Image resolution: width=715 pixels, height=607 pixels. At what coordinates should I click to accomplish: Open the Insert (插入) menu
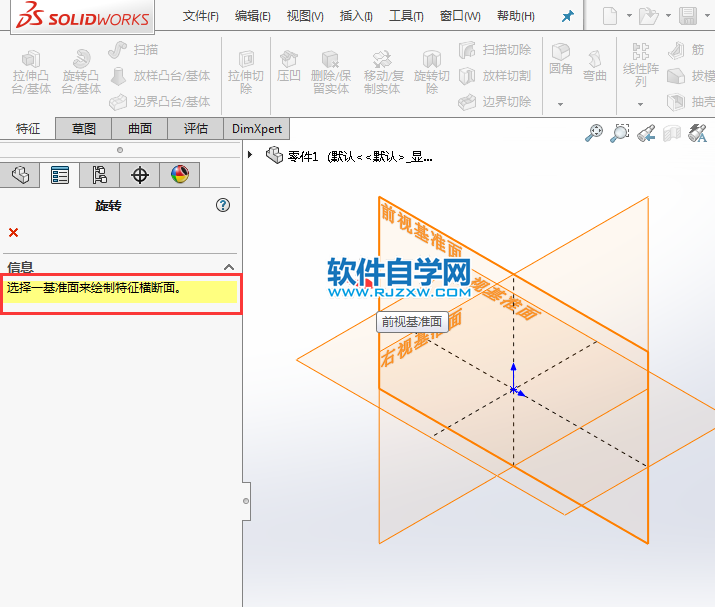pyautogui.click(x=356, y=16)
